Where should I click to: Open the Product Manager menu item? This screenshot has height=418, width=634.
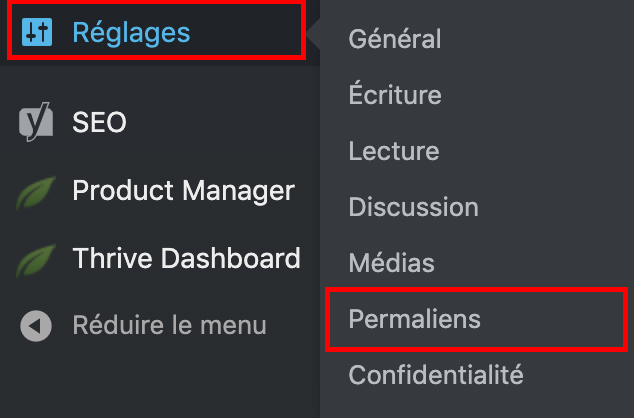(x=183, y=190)
